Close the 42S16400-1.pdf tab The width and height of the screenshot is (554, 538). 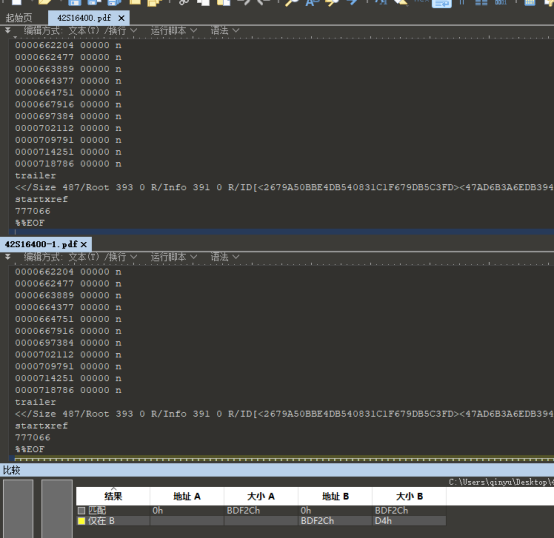84,244
